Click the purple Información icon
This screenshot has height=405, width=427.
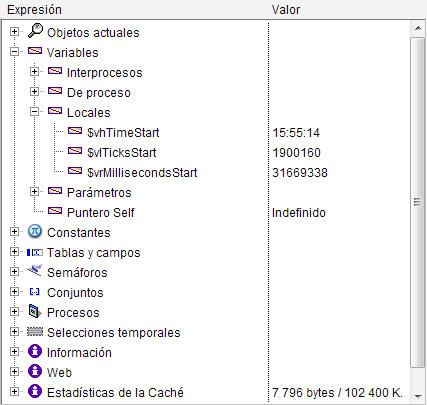[x=35, y=351]
